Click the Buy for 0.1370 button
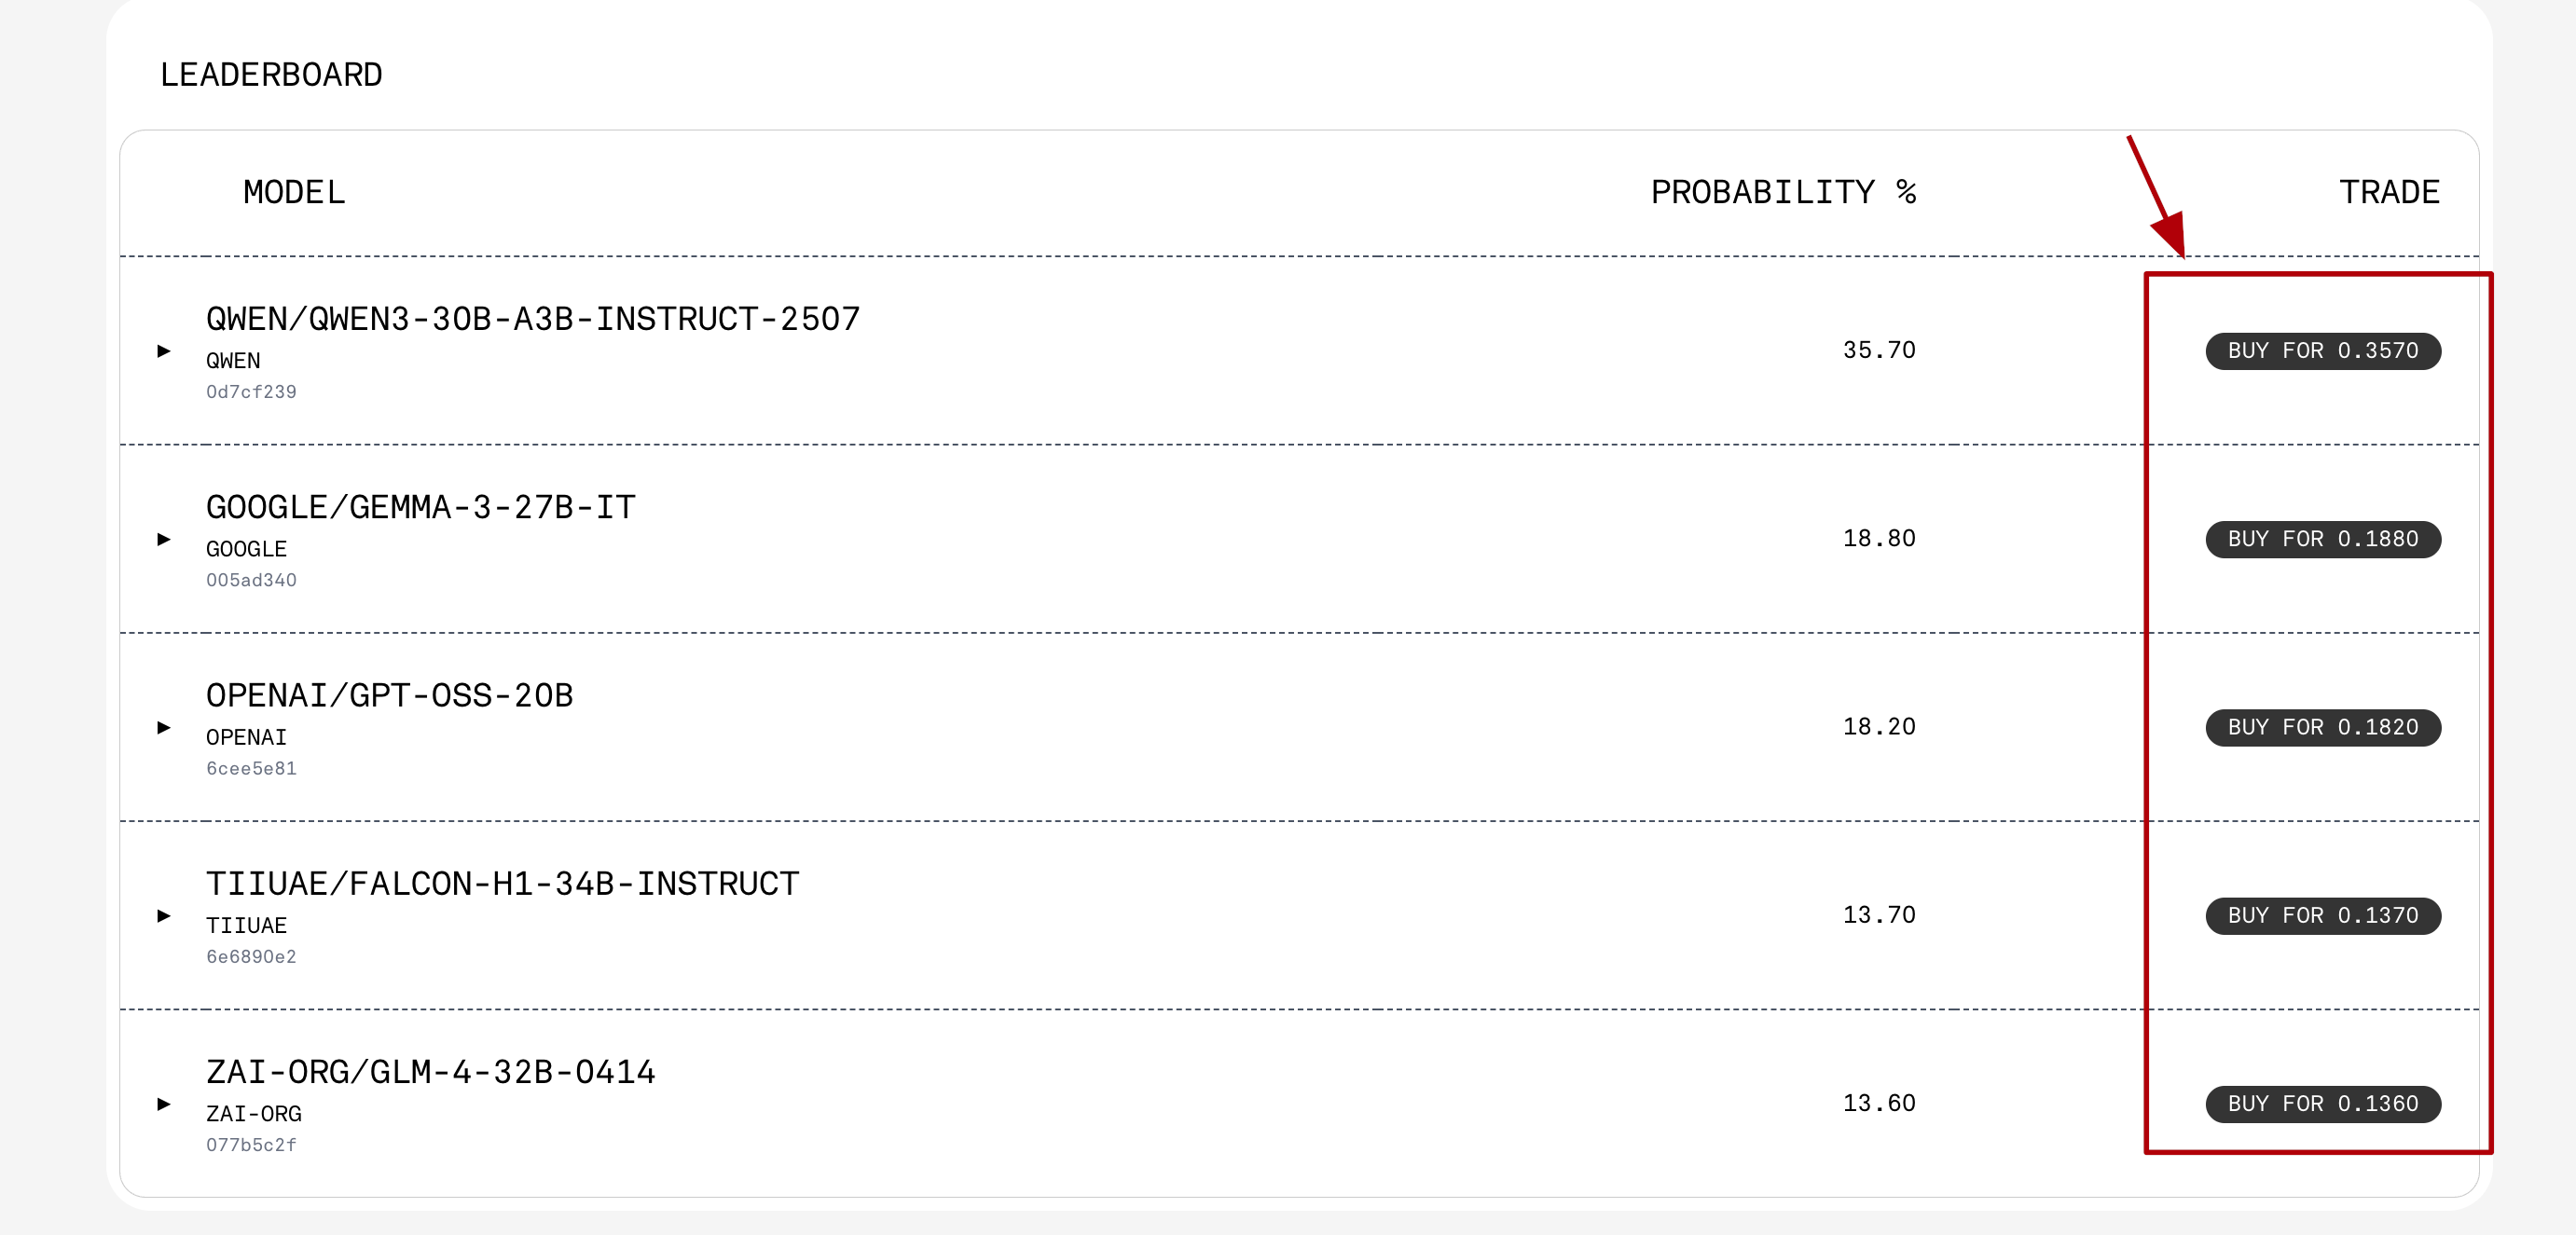This screenshot has height=1235, width=2576. [x=2322, y=915]
